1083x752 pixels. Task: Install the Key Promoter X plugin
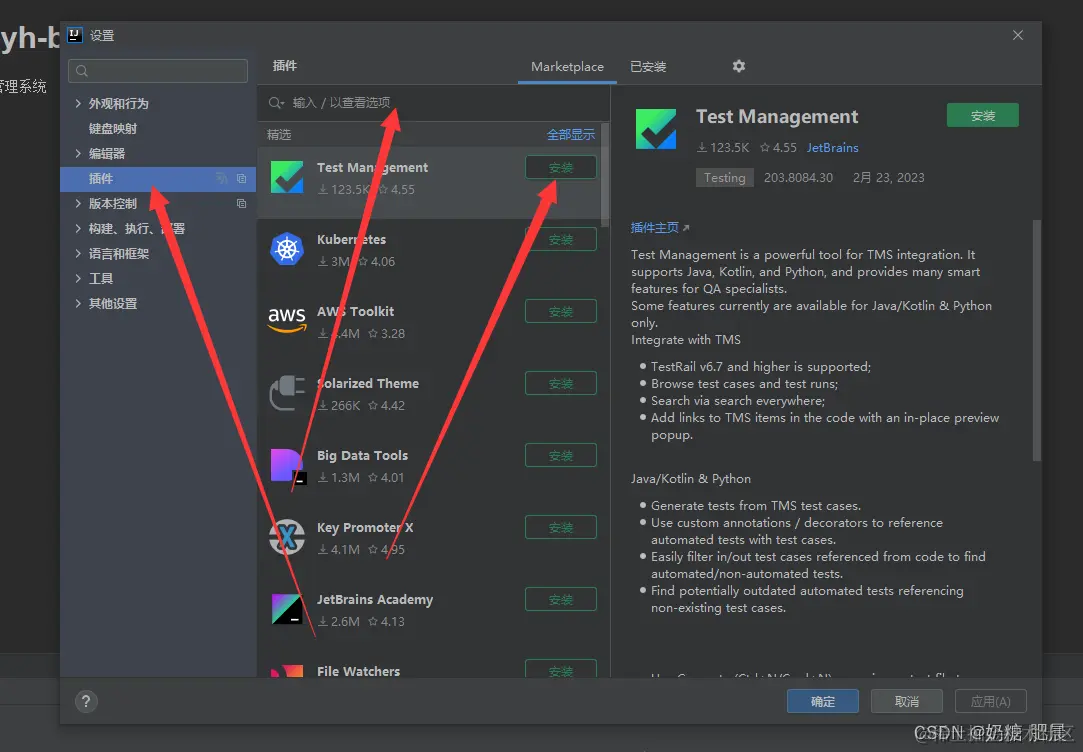(561, 528)
